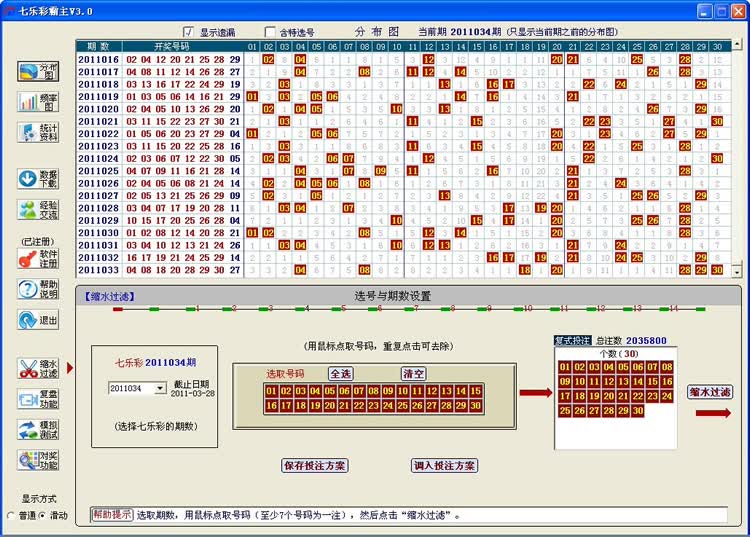Toggle number 30 in the 选取号码 grid
The width and height of the screenshot is (750, 537).
click(x=475, y=405)
